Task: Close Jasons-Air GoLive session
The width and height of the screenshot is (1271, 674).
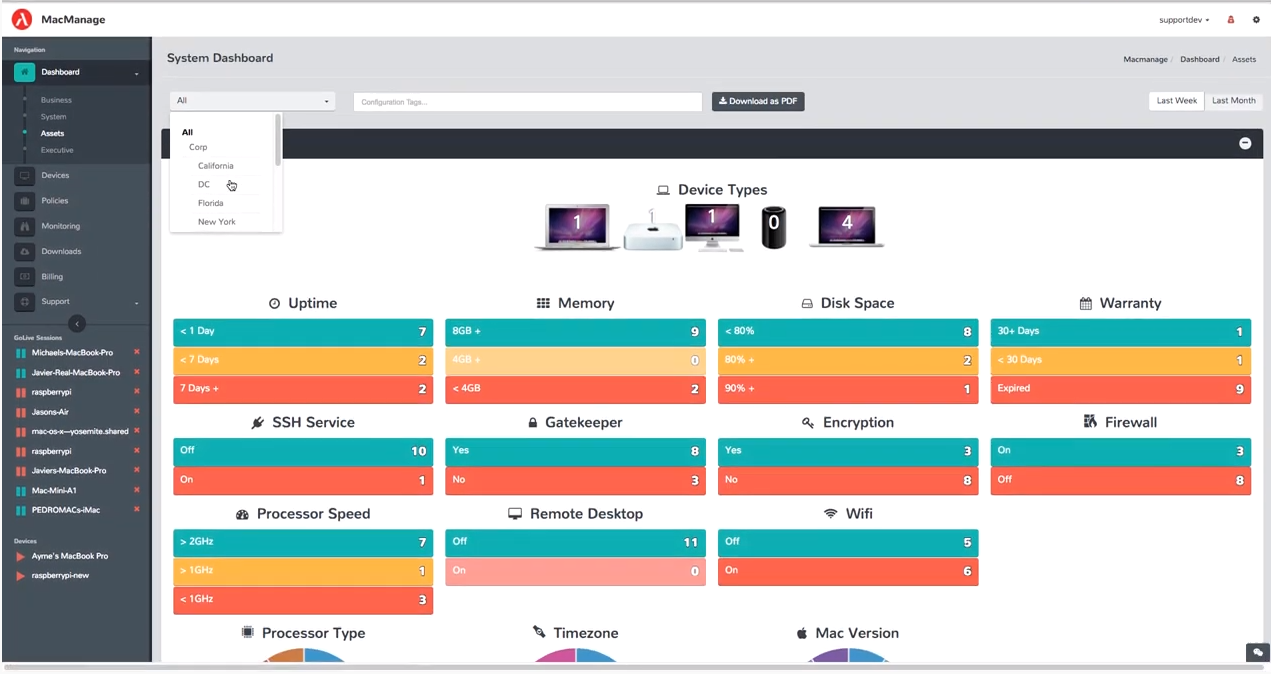Action: coord(137,411)
